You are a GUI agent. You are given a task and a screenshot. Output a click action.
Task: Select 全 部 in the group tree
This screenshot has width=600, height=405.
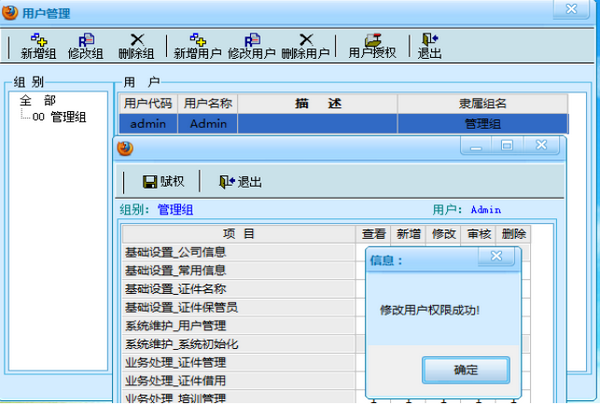[38, 101]
